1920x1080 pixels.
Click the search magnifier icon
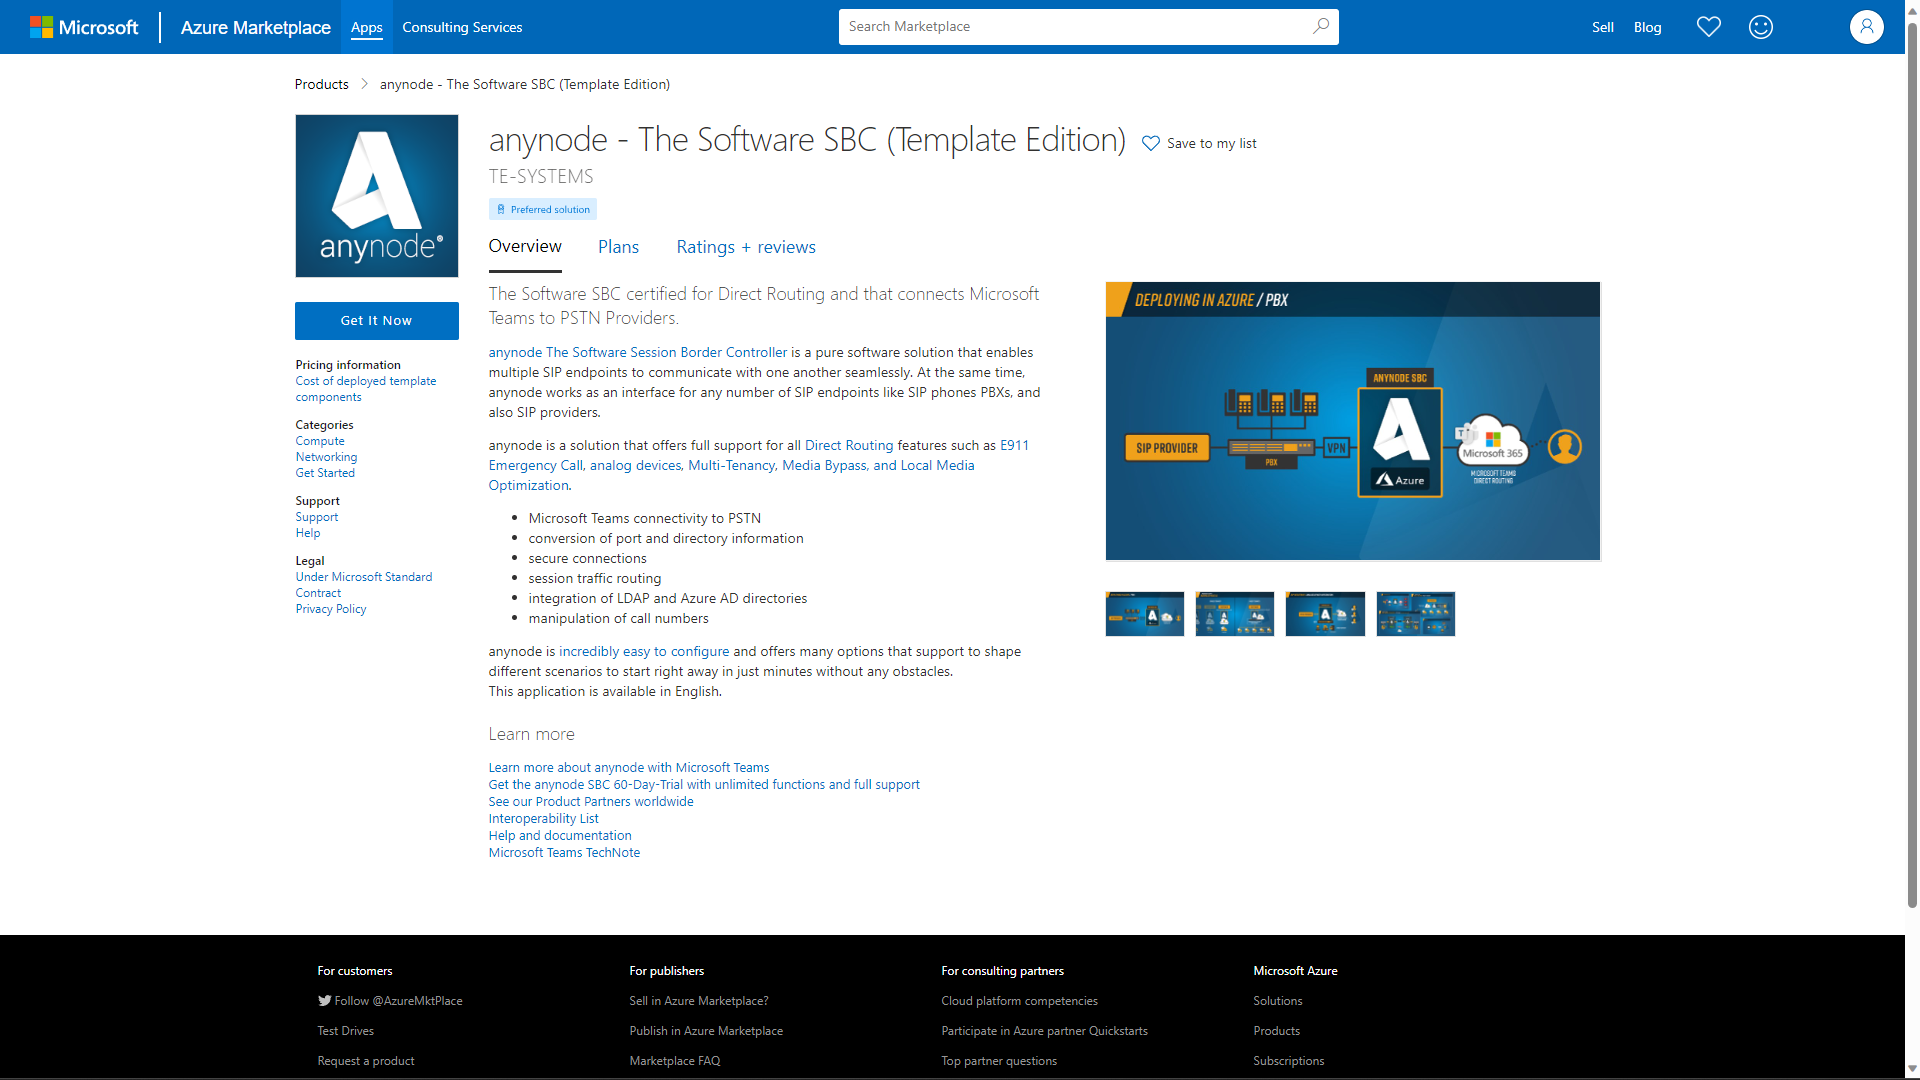[1320, 26]
